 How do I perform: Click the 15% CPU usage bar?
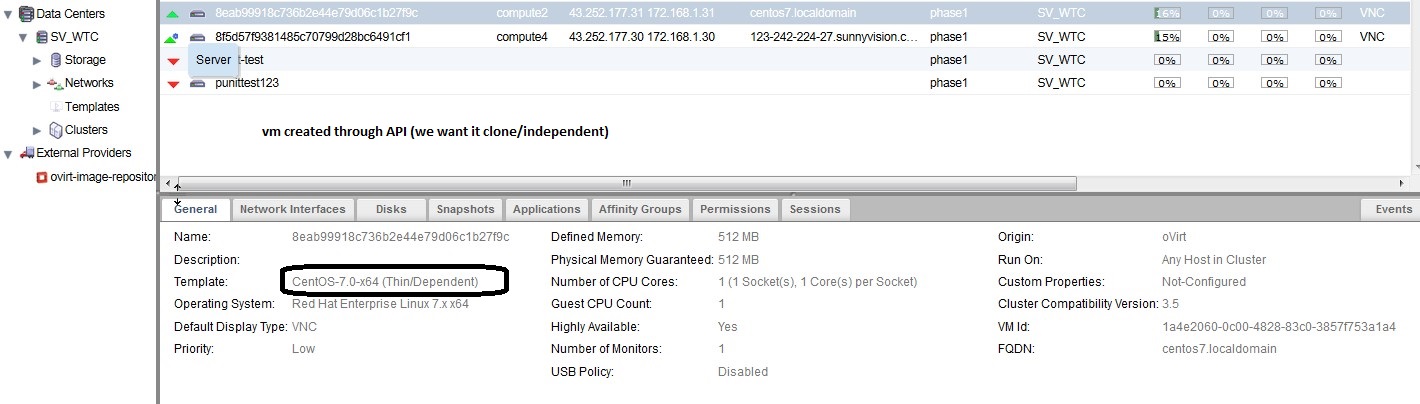[x=1167, y=37]
